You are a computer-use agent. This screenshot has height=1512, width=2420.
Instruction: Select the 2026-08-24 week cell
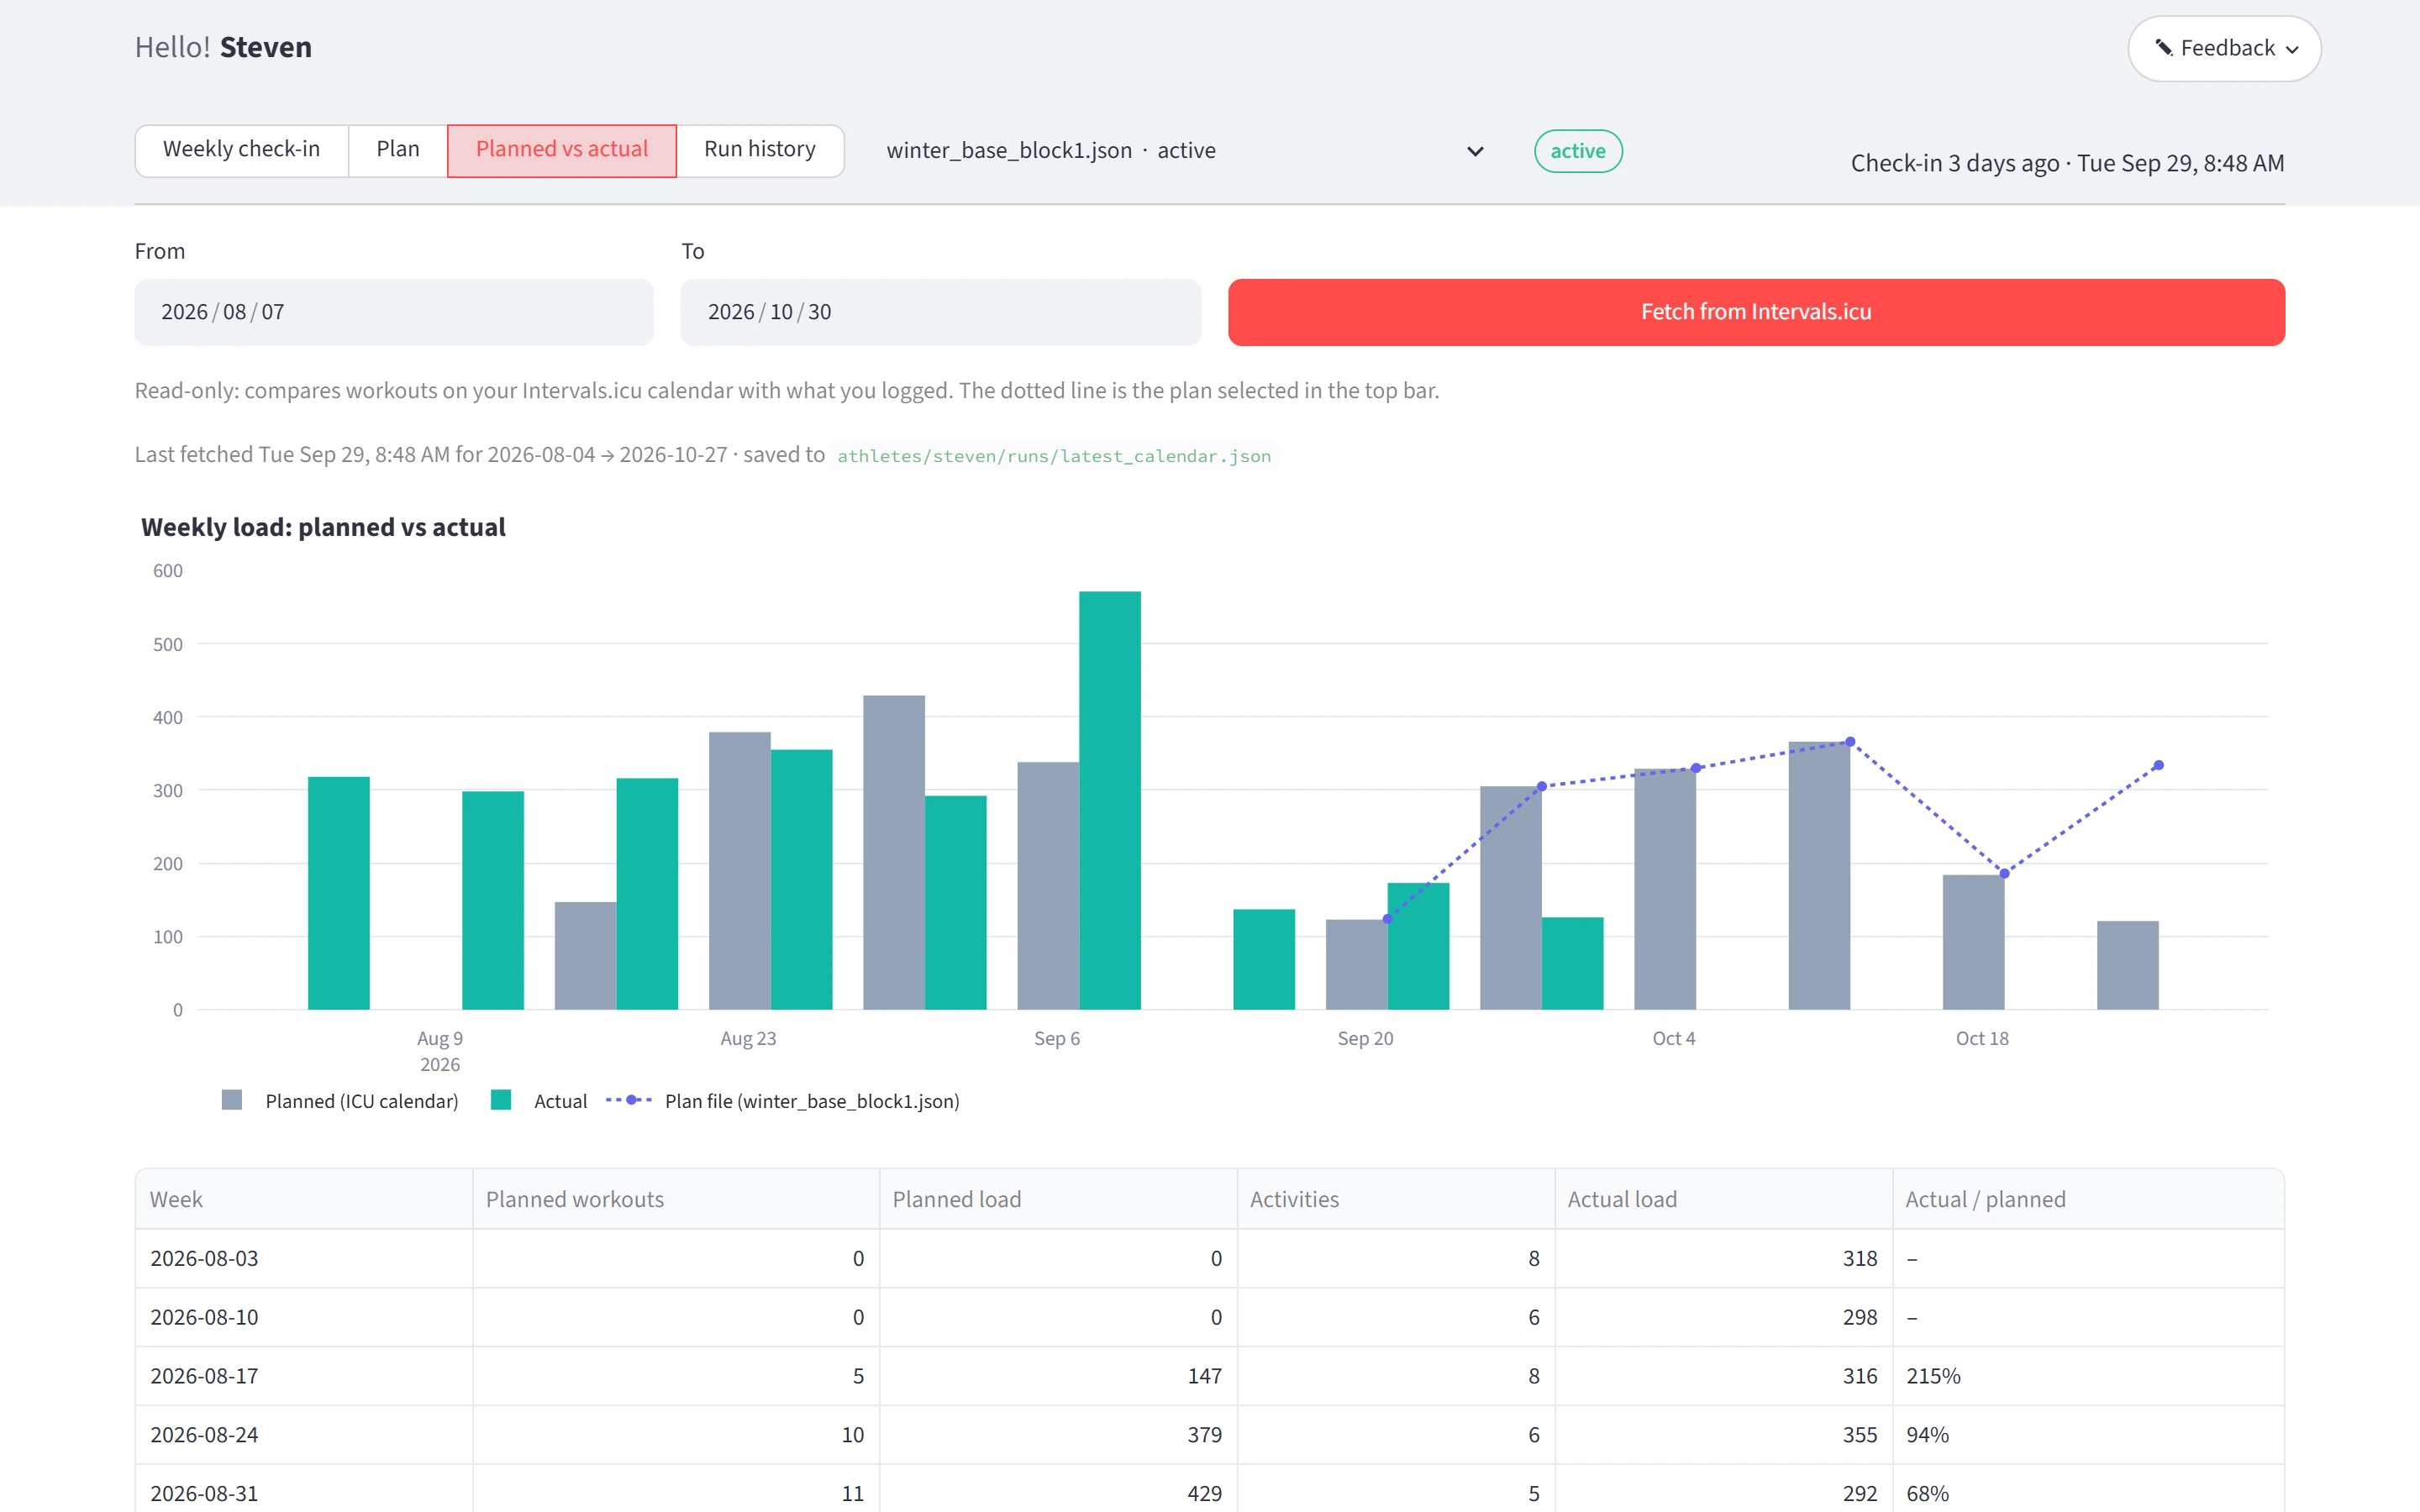(x=304, y=1435)
